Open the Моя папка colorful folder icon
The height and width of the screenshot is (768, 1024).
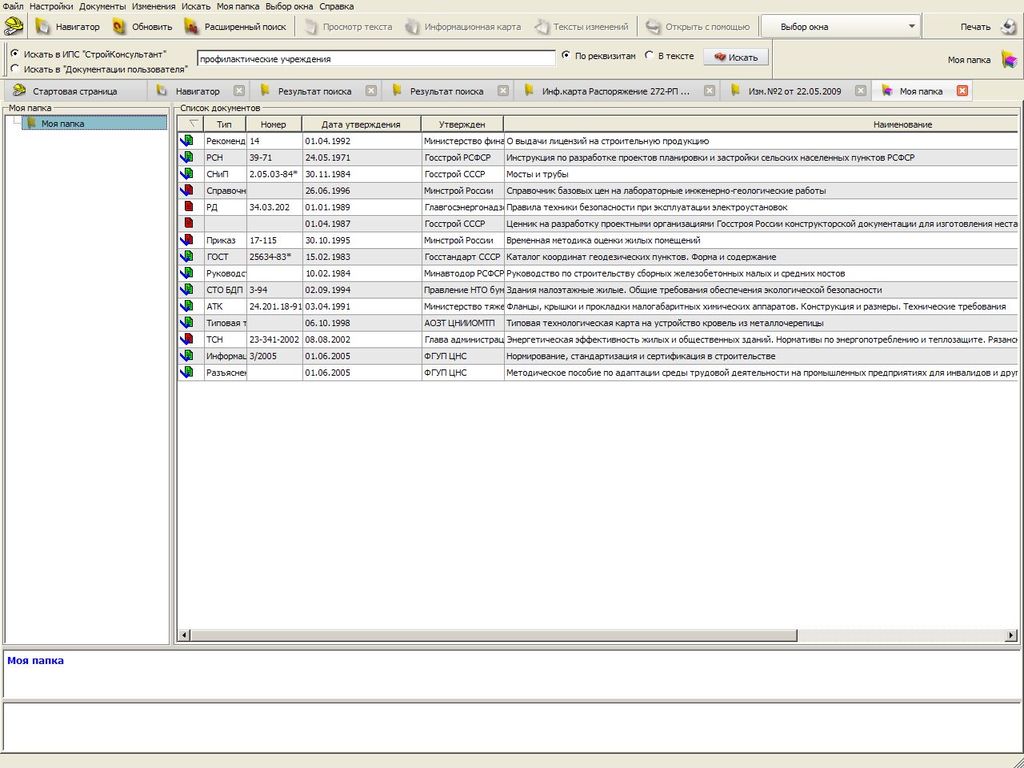pos(1008,59)
